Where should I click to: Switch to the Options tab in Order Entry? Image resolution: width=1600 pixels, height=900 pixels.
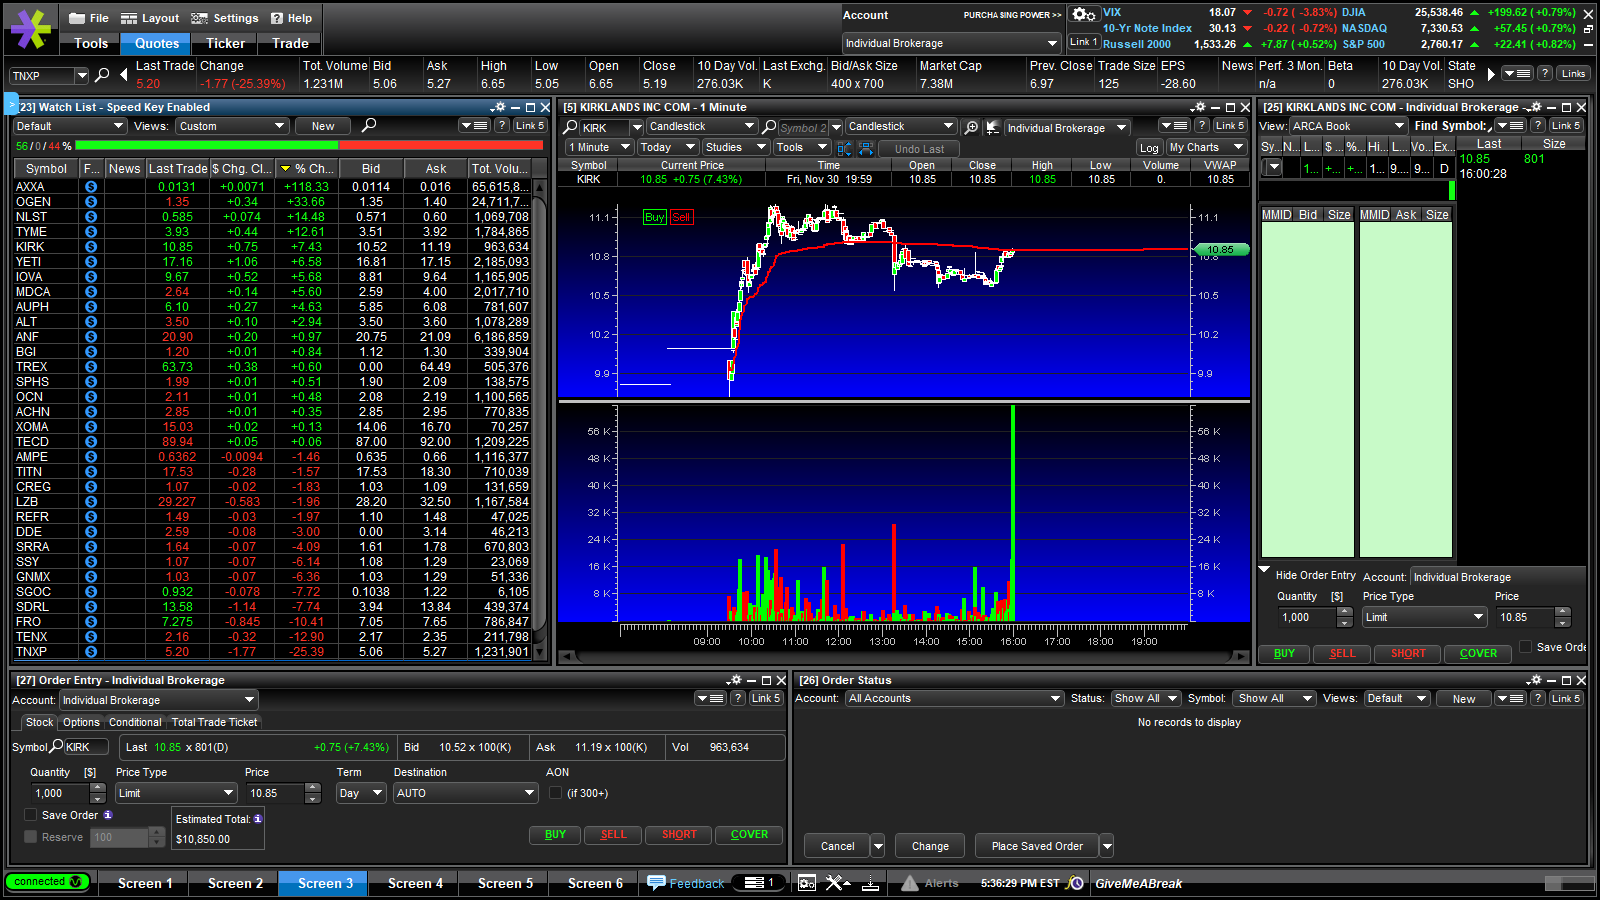tap(81, 722)
